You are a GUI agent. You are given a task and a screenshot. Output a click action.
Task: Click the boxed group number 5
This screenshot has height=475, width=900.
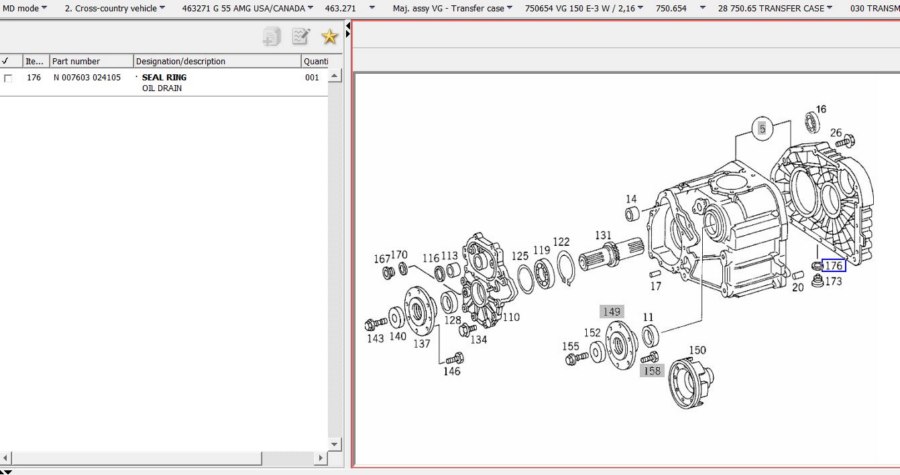(762, 129)
